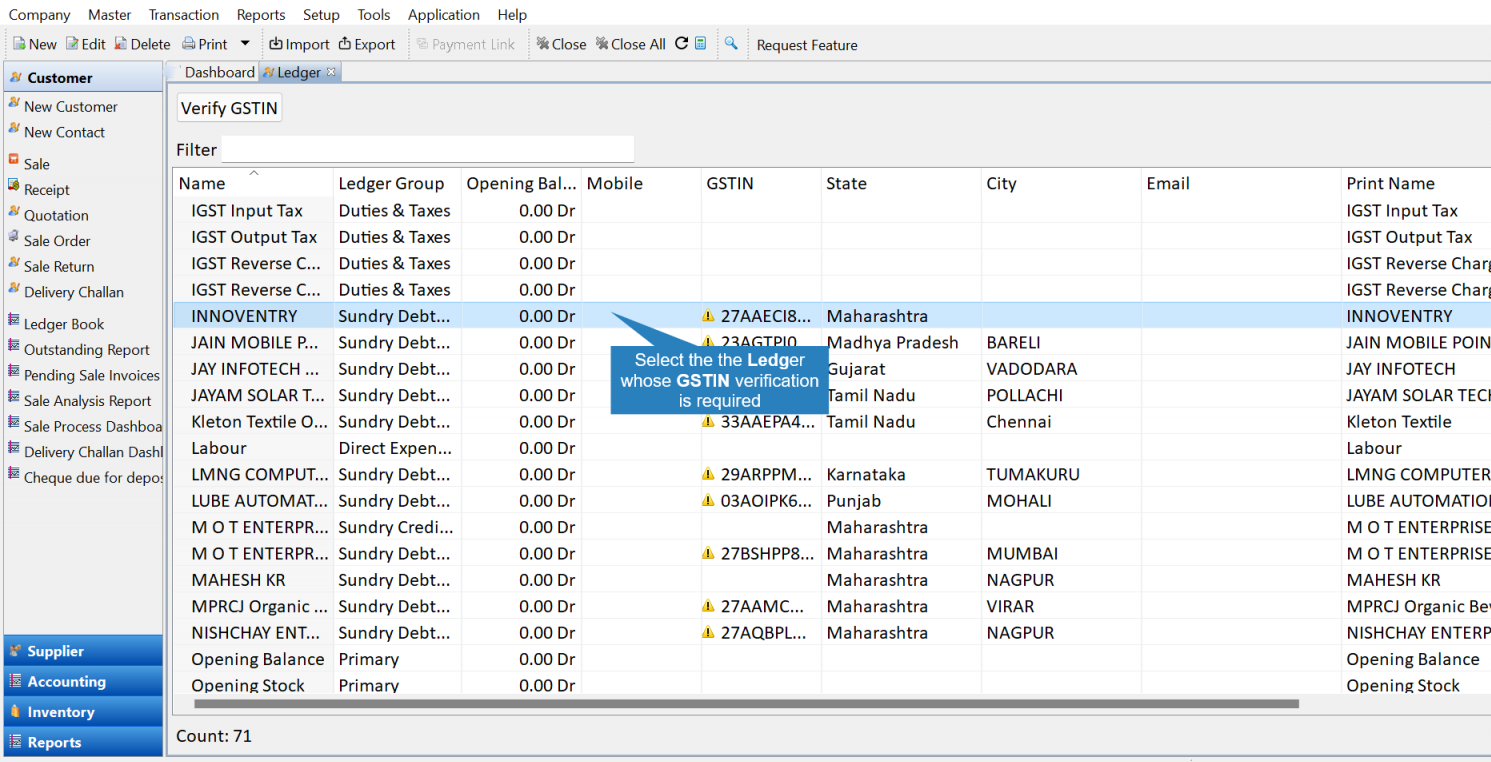Sort by the GSTIN column header
The width and height of the screenshot is (1491, 762).
point(761,183)
